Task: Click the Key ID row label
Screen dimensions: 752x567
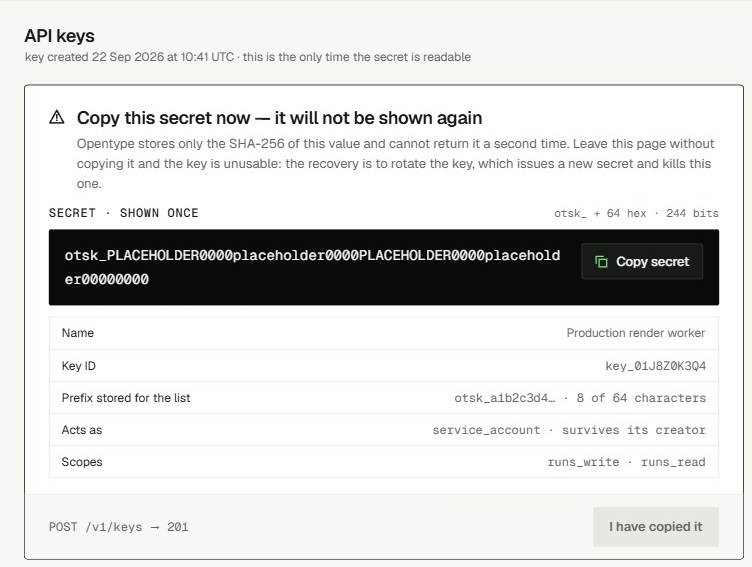Action: point(79,366)
